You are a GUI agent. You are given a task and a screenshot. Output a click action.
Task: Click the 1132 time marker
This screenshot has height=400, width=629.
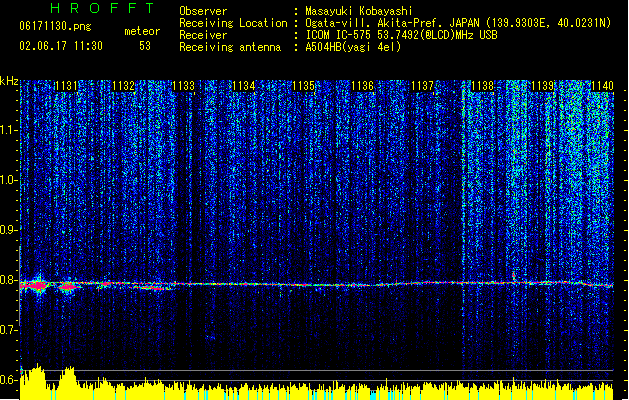(x=124, y=86)
